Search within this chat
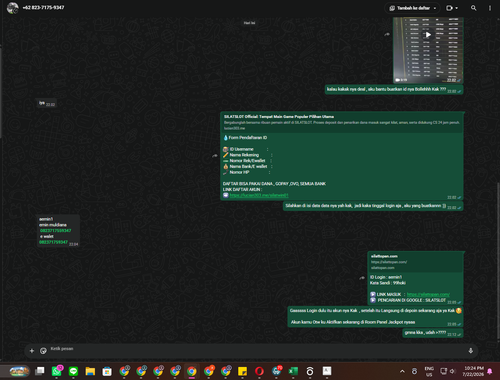This screenshot has width=500, height=380. [473, 8]
